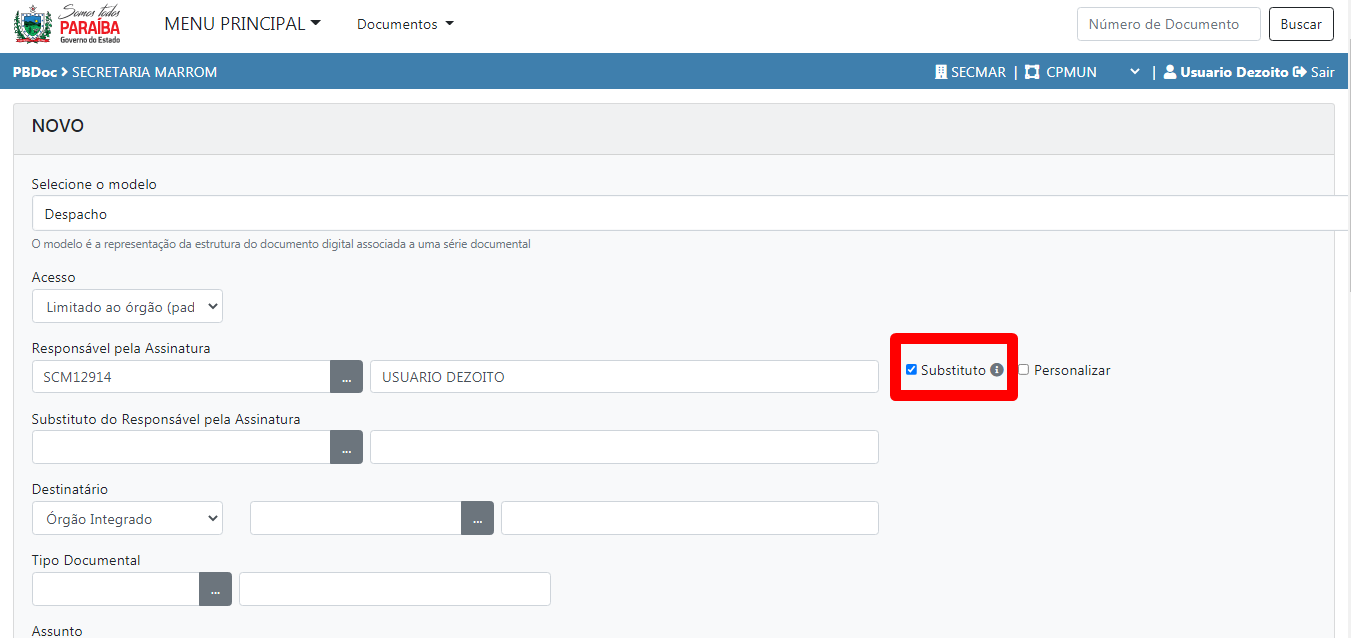This screenshot has height=638, width=1351.
Task: Open lookup button for Destinatário
Action: coord(477,519)
